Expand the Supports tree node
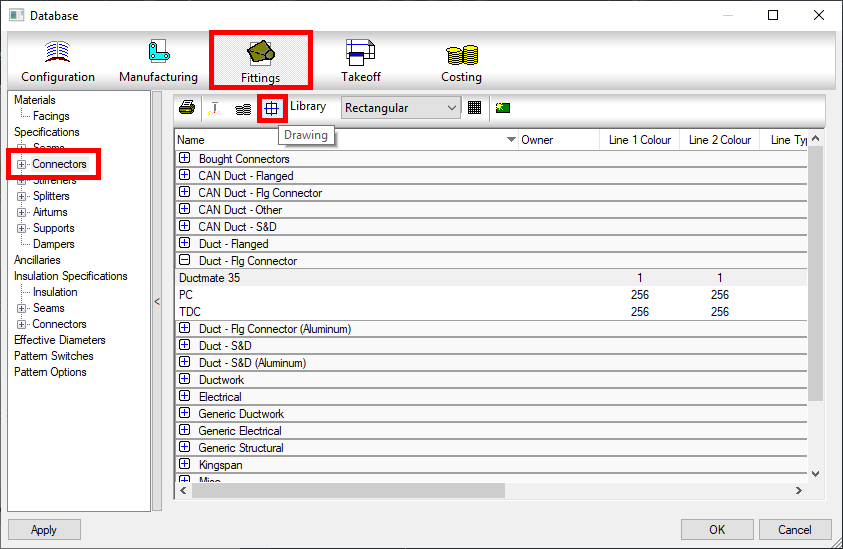The width and height of the screenshot is (843, 549). [x=22, y=229]
